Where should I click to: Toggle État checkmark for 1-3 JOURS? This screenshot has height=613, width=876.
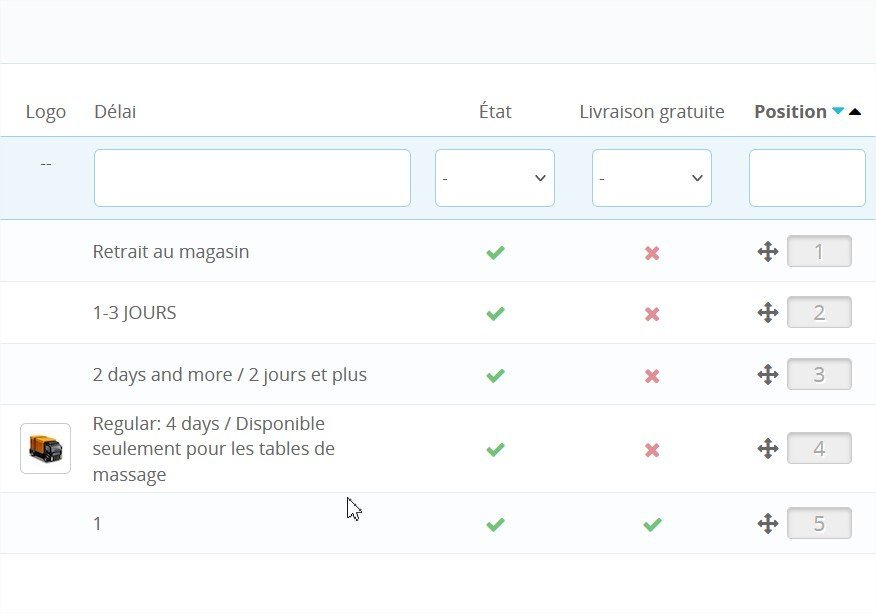495,313
